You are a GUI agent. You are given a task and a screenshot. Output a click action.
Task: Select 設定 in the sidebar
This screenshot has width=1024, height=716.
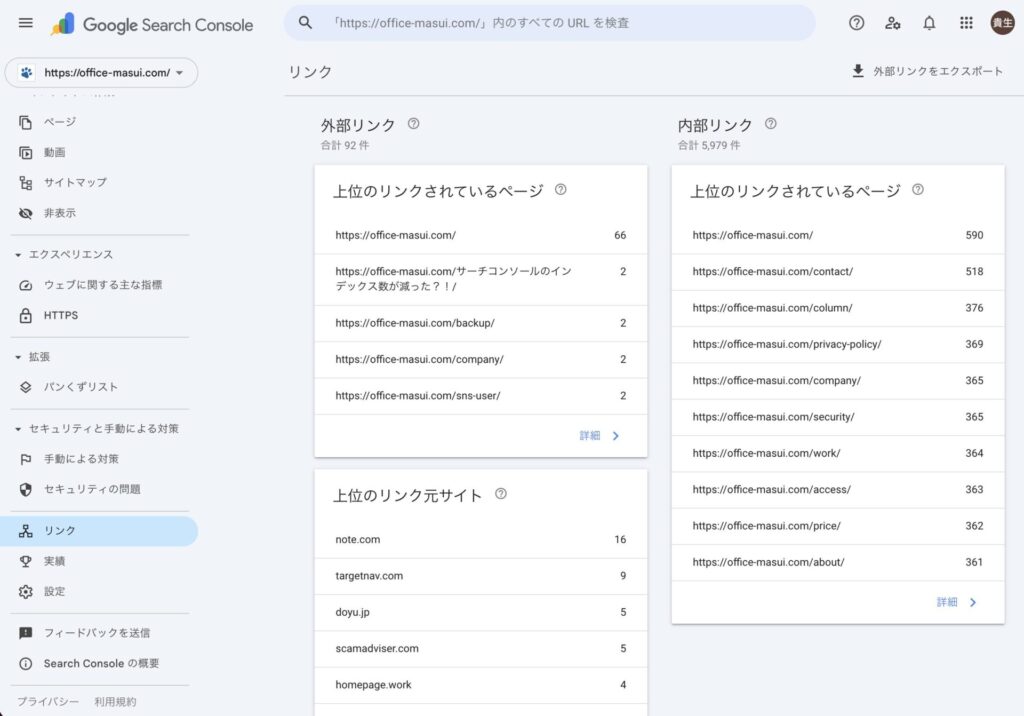[x=55, y=592]
